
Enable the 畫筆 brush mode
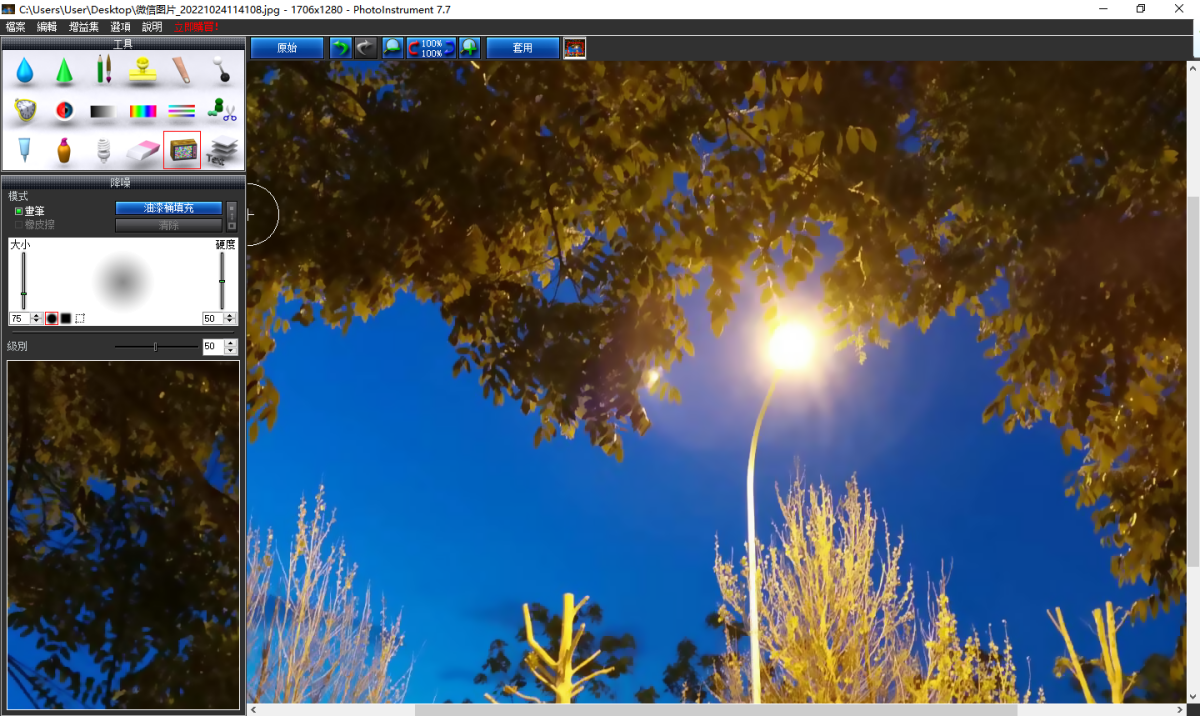19,211
